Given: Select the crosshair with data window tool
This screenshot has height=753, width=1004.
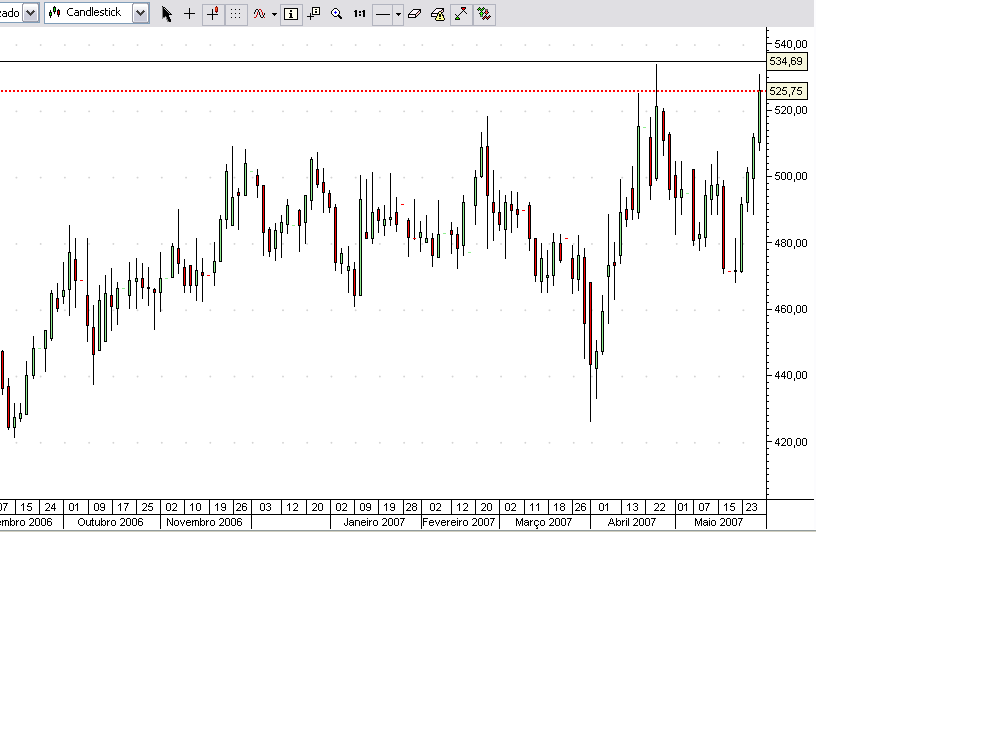Looking at the screenshot, I should 314,13.
